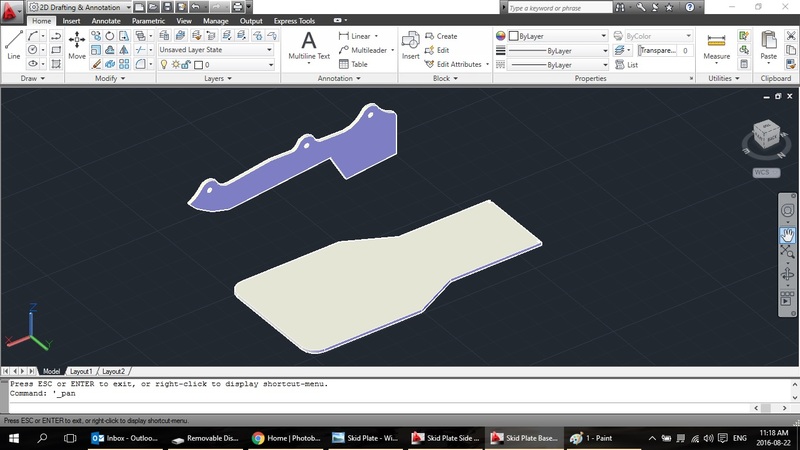Select the Erase tool
800x450 pixels.
[96, 64]
